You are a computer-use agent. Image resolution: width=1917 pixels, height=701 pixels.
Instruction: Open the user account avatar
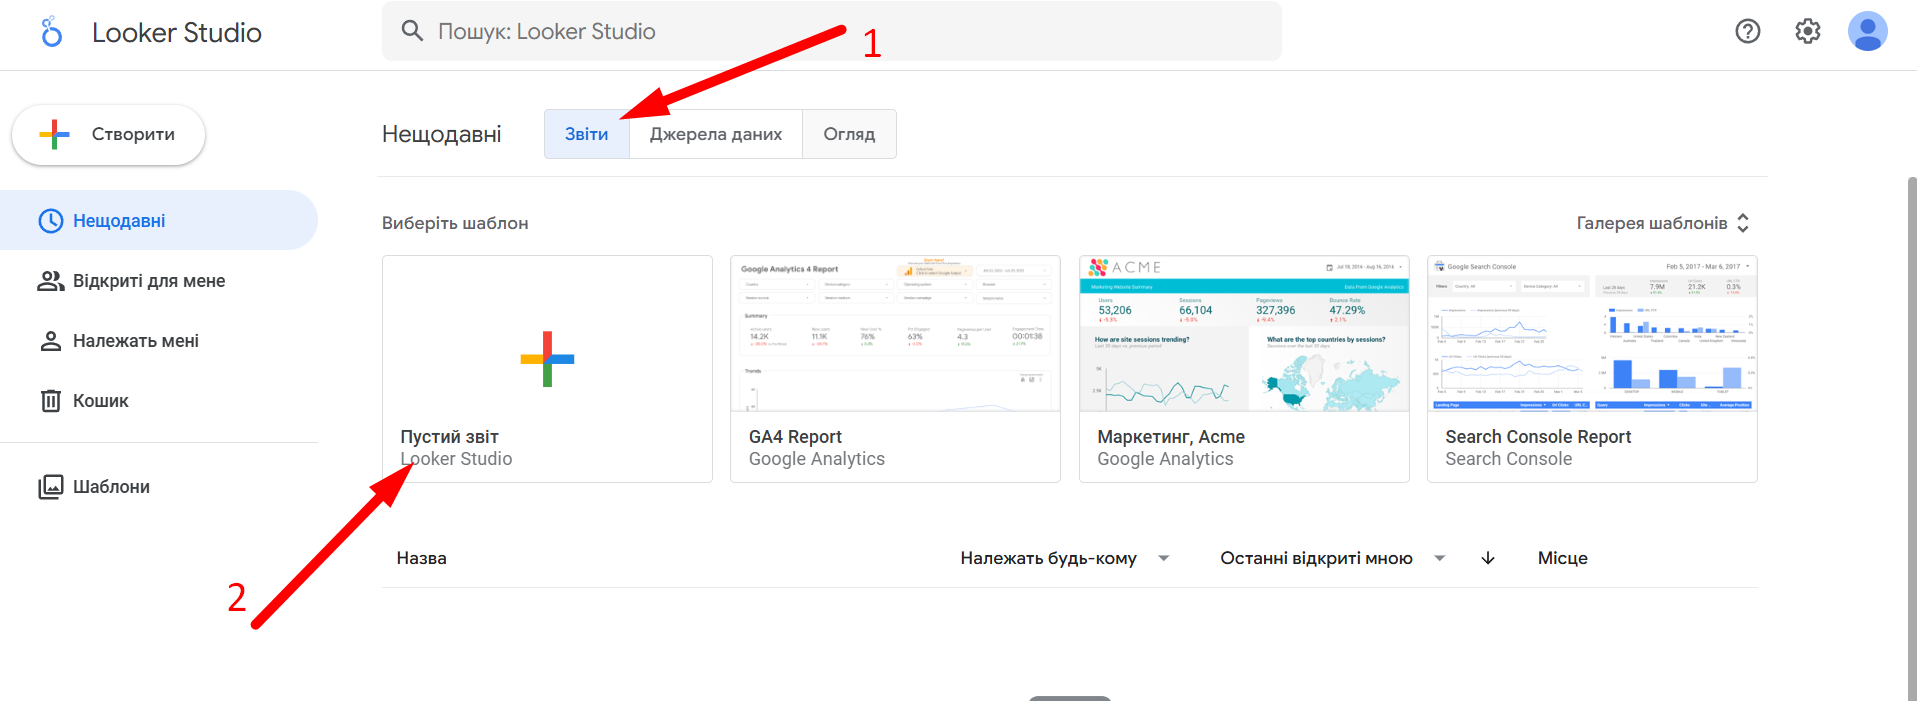pyautogui.click(x=1867, y=31)
